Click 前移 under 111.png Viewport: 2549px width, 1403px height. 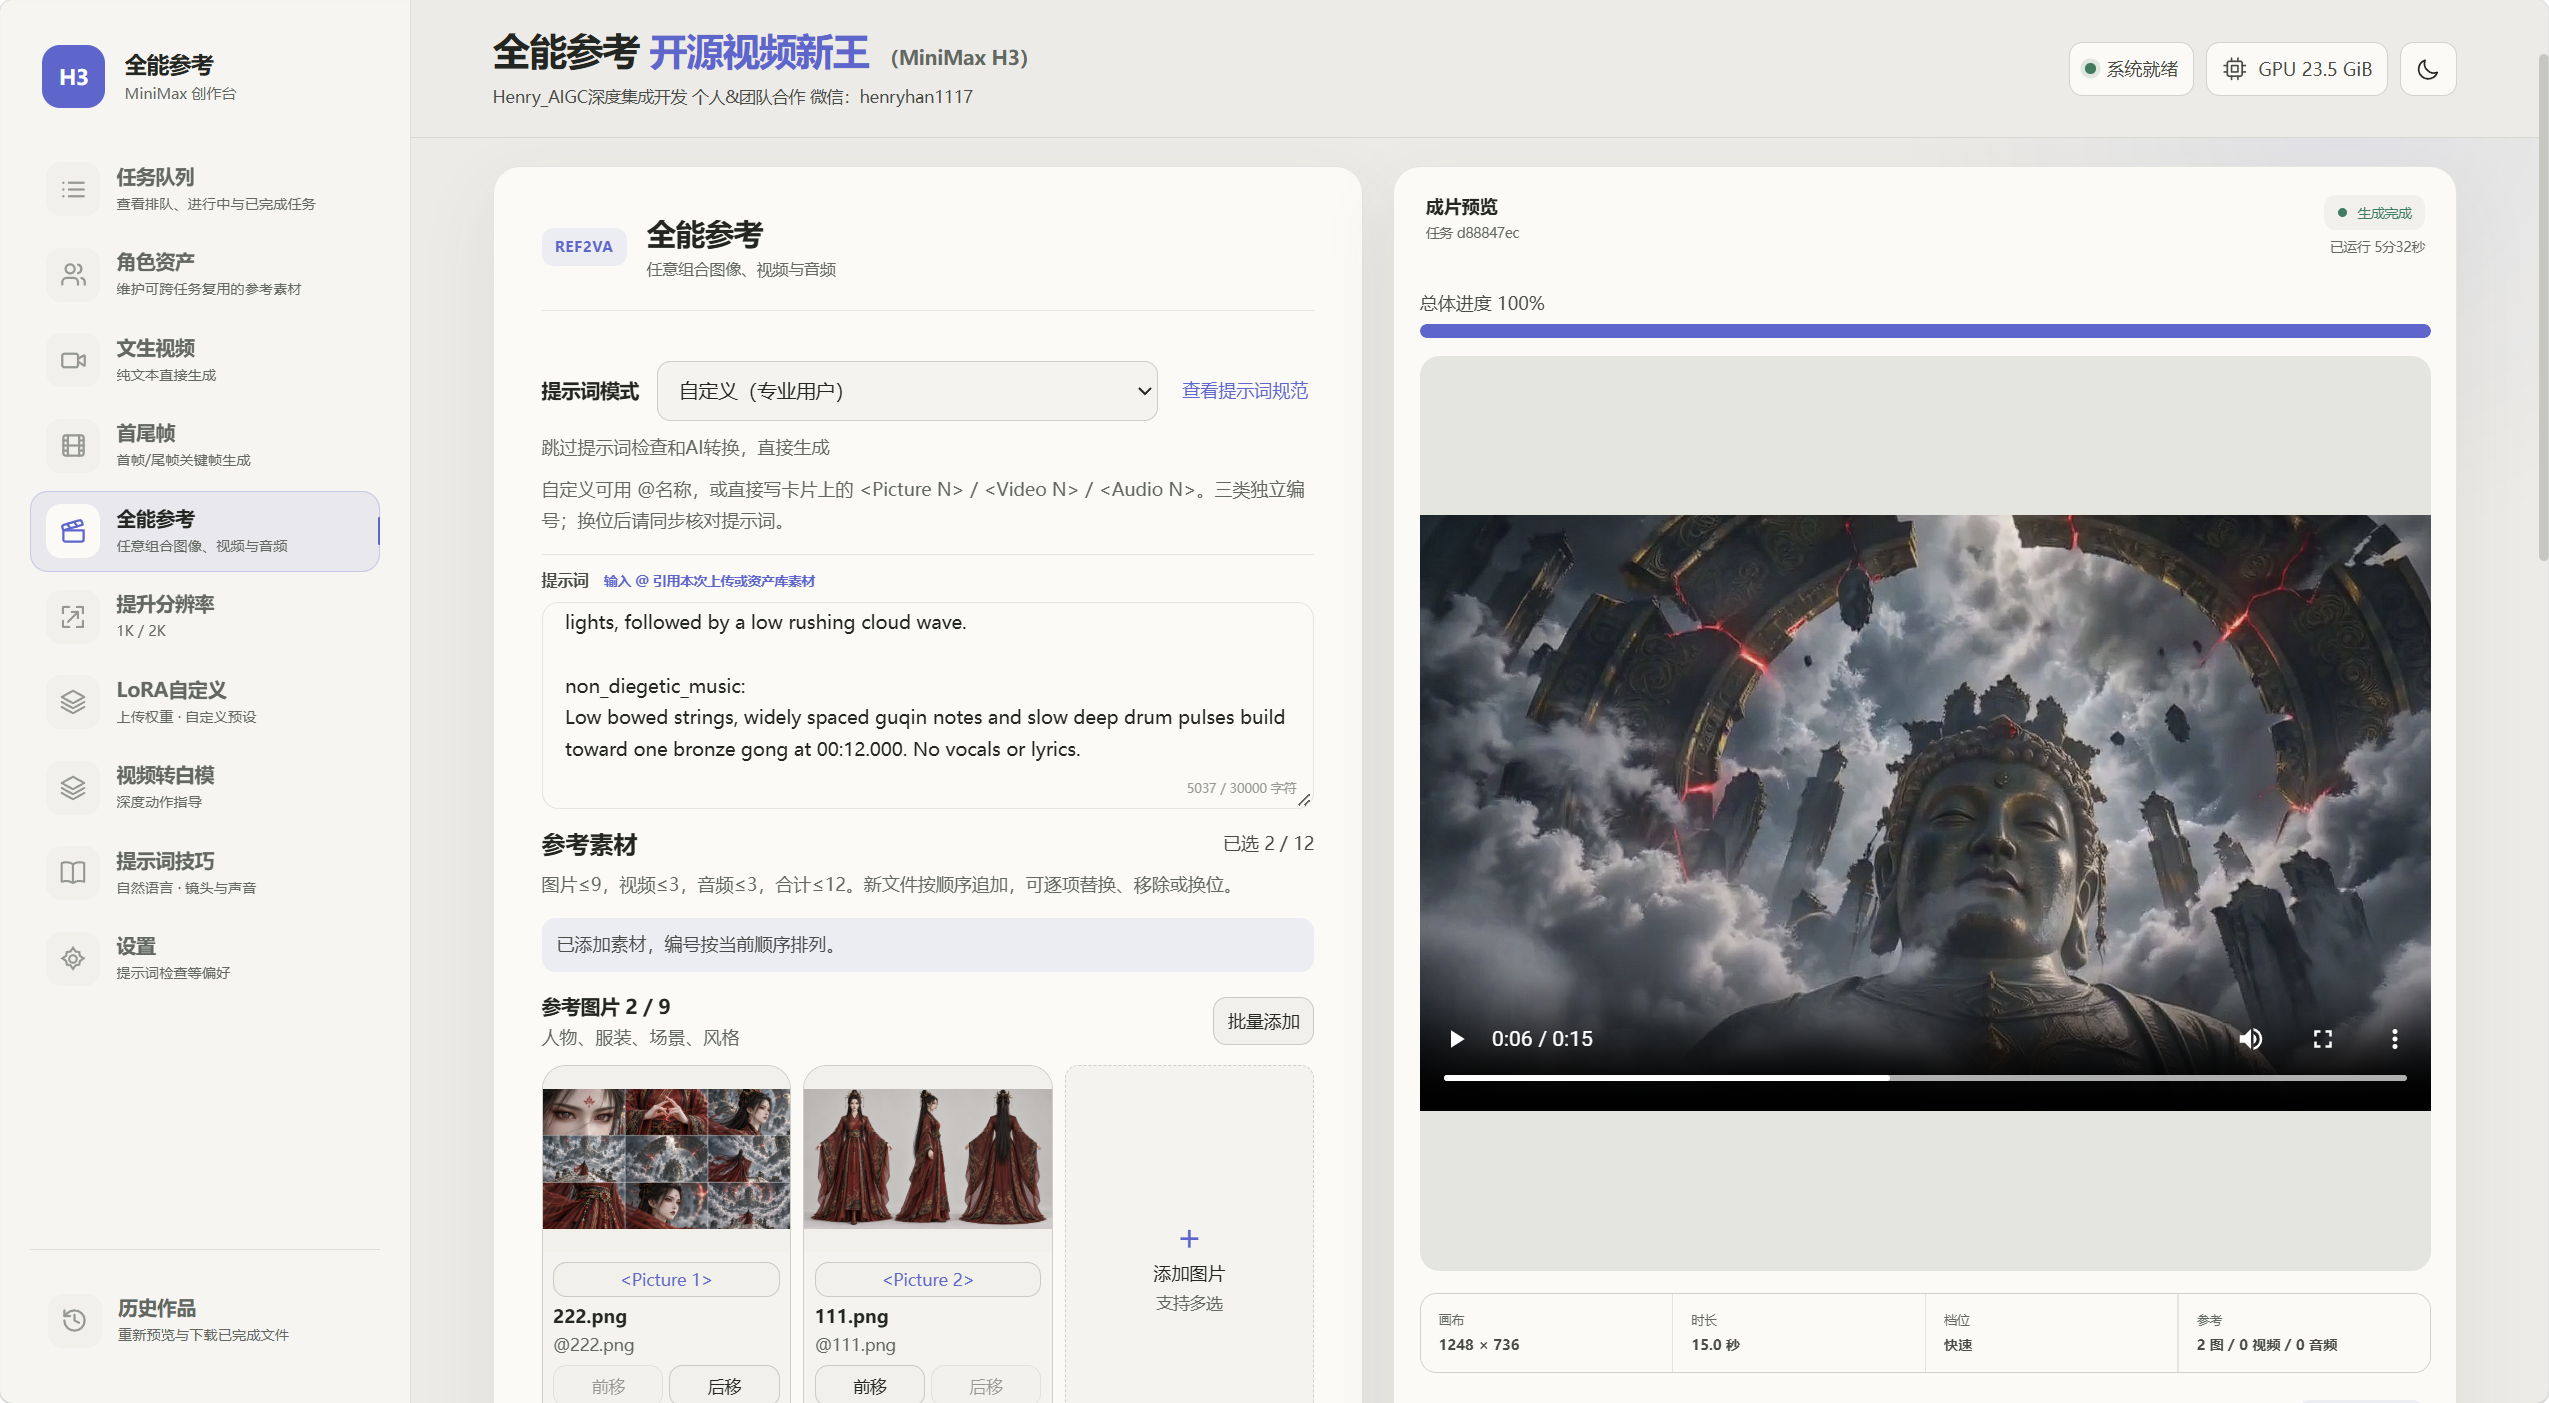click(x=870, y=1385)
